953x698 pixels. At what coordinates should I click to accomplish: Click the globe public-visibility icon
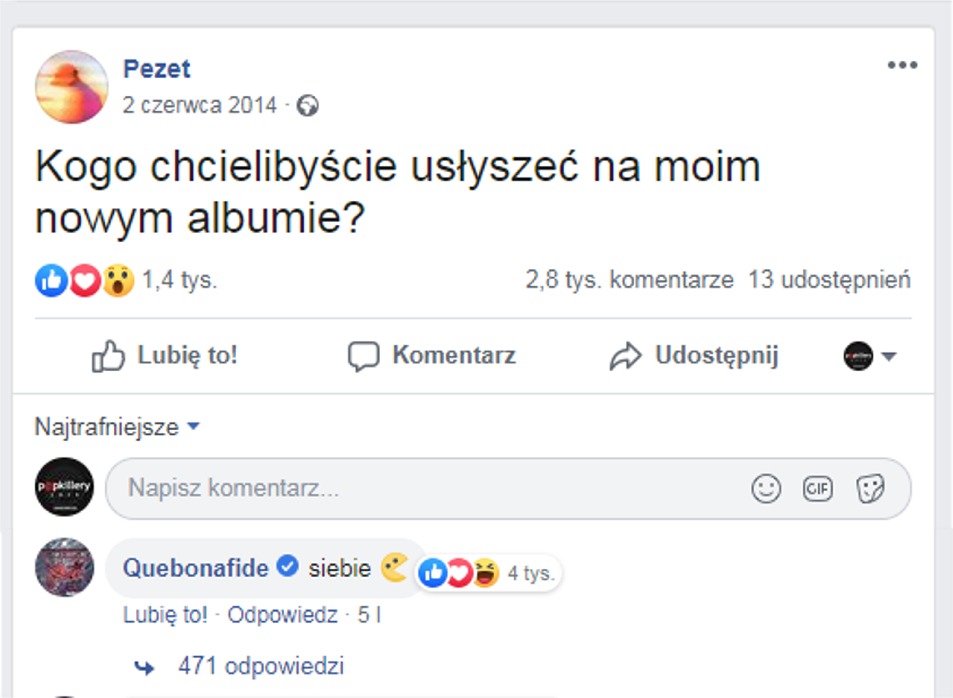[308, 106]
